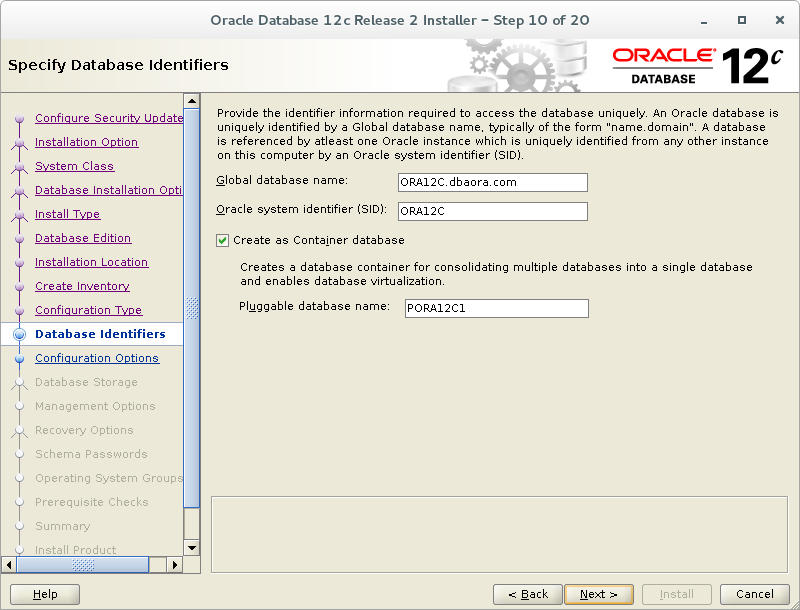Click the 'Prerequisite Checks' step text
Image resolution: width=800 pixels, height=610 pixels.
point(91,502)
